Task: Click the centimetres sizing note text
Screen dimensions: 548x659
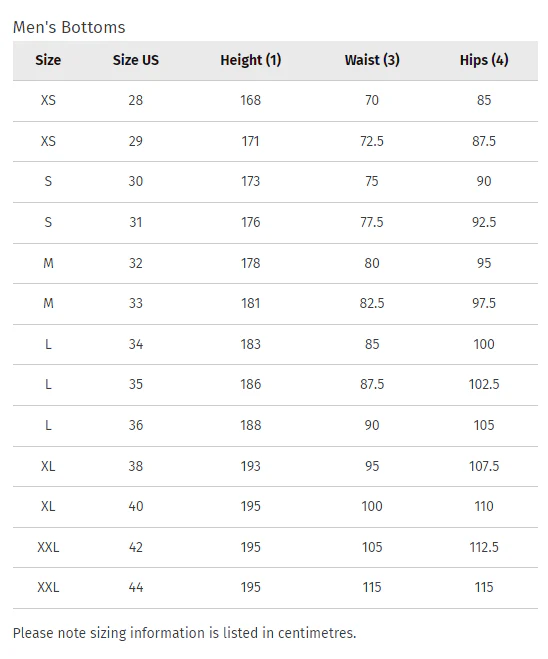Action: pyautogui.click(x=184, y=633)
